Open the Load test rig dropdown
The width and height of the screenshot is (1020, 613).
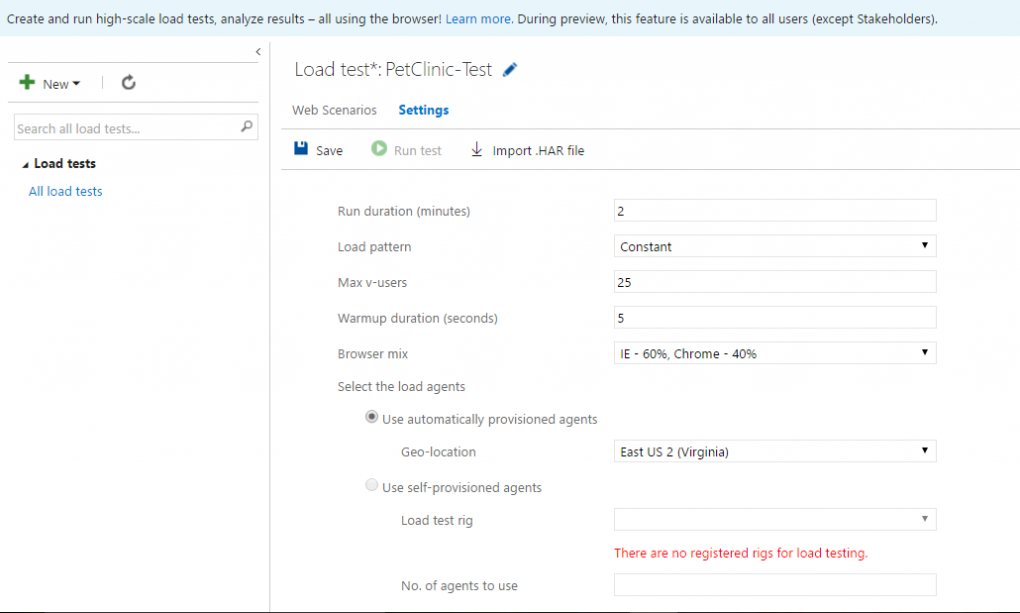click(x=775, y=519)
